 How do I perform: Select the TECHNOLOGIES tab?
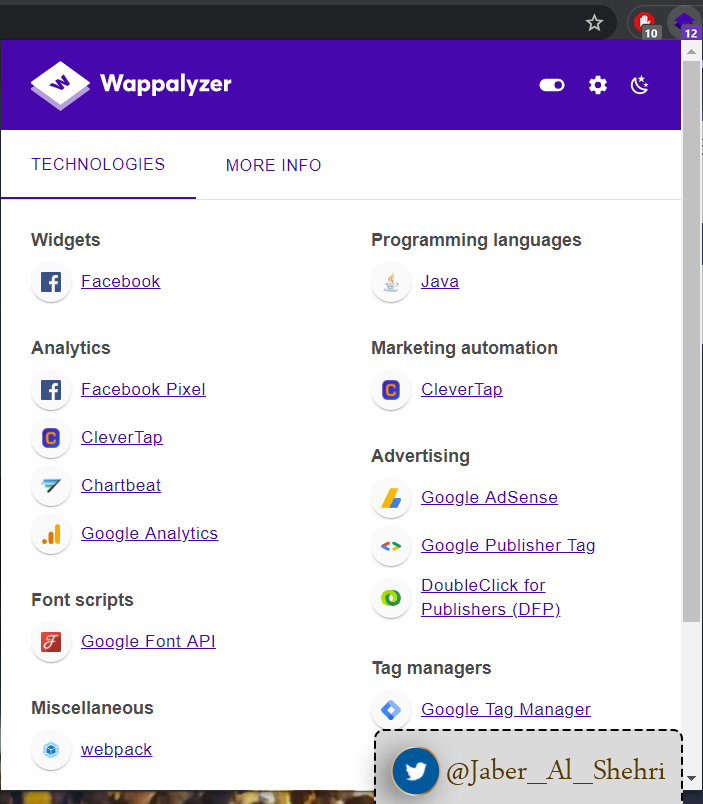[x=98, y=165]
